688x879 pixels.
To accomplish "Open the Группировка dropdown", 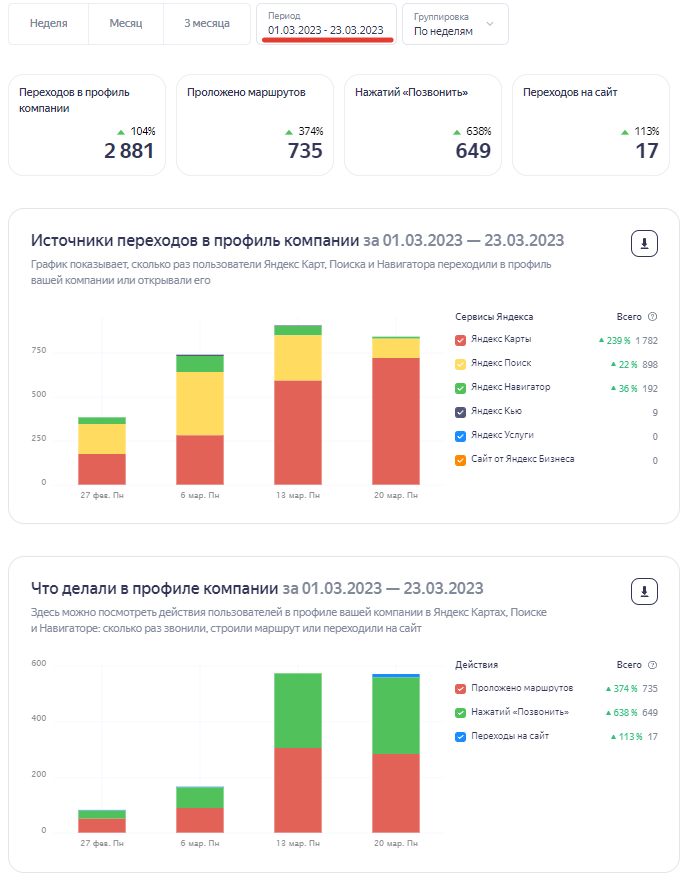I will click(454, 24).
